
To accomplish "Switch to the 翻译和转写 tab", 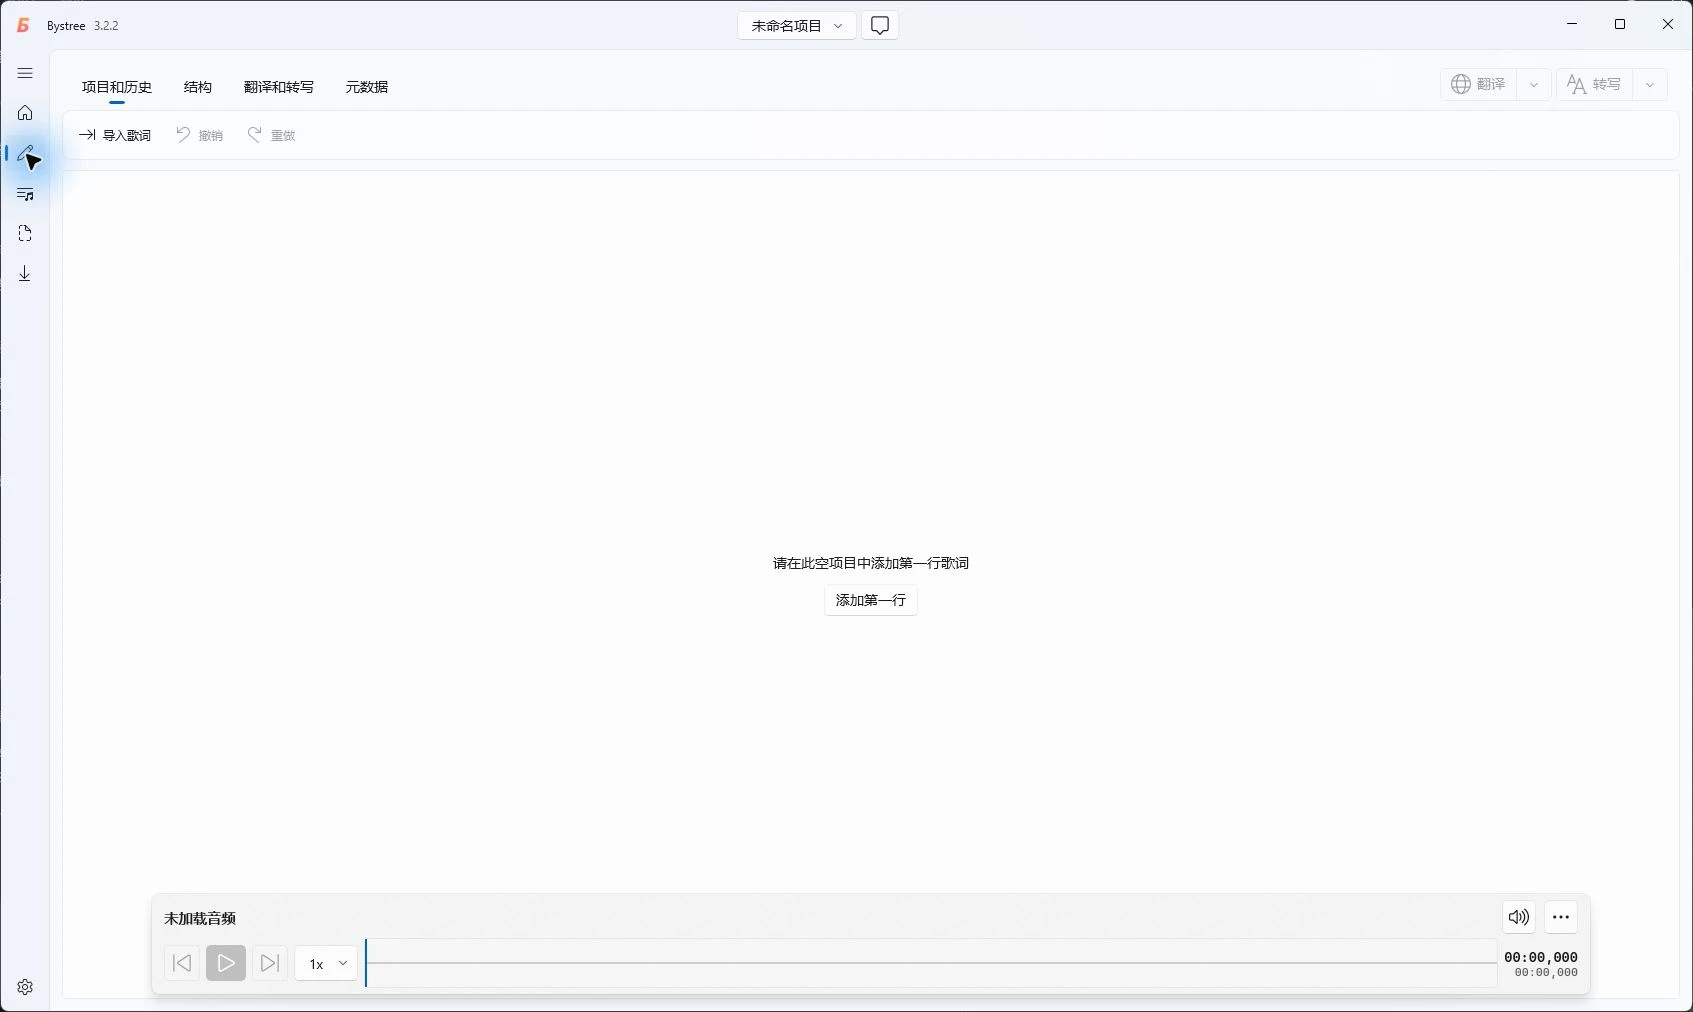I will pos(279,87).
